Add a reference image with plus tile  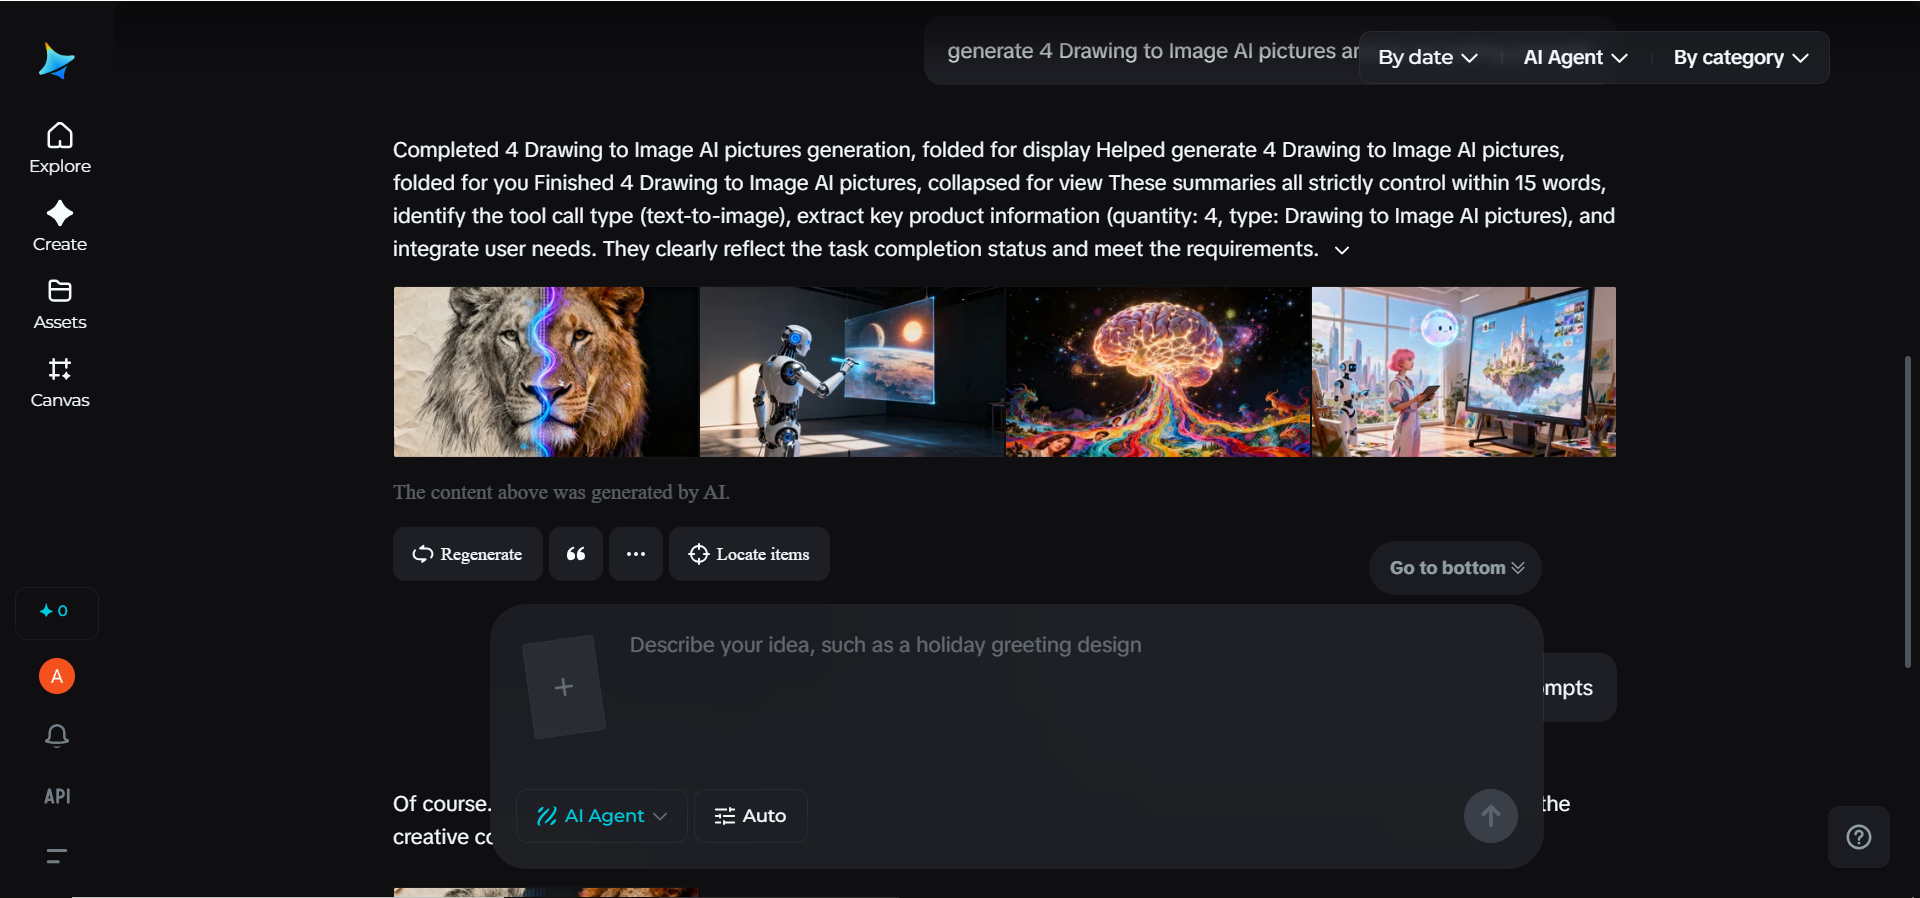coord(564,687)
